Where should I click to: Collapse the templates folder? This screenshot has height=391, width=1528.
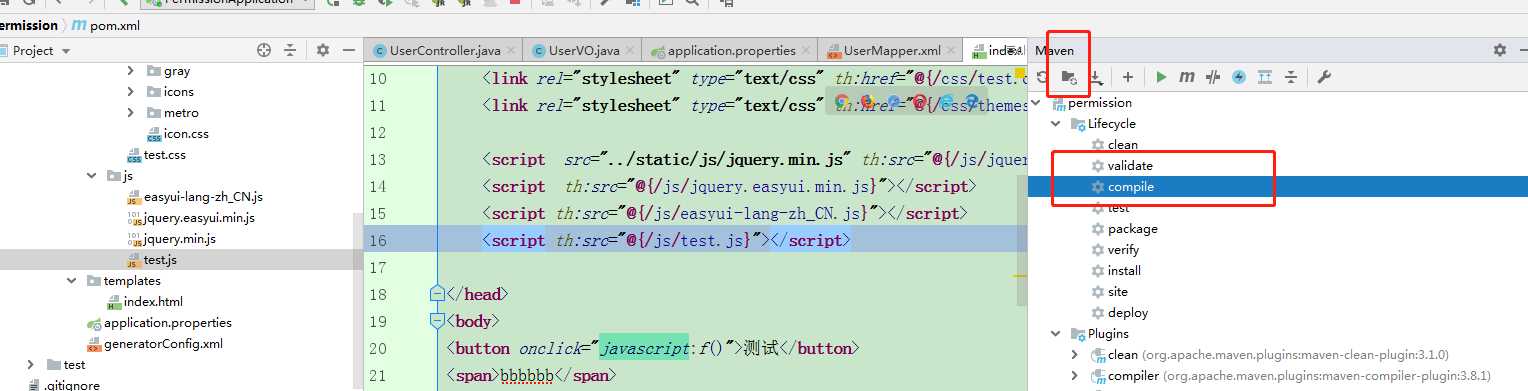tap(71, 281)
